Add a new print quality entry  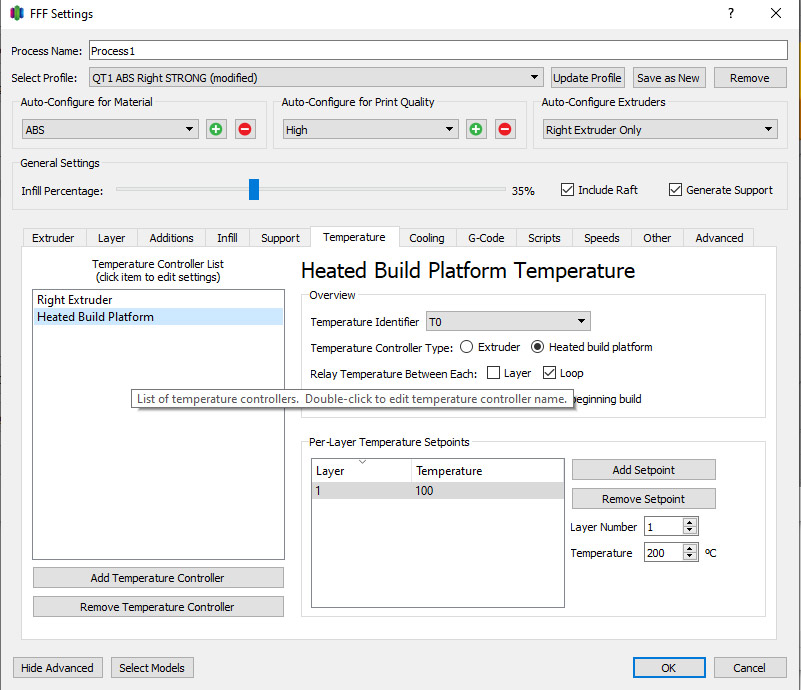click(x=476, y=129)
